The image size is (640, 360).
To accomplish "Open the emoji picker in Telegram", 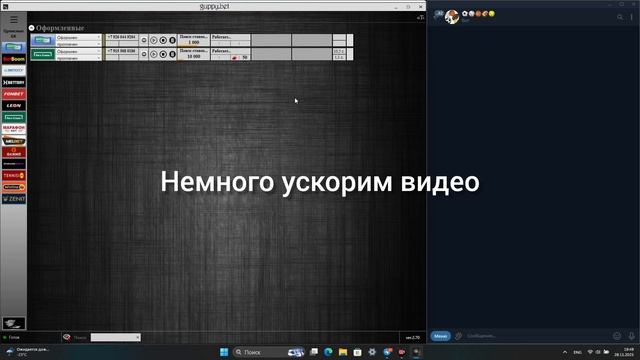I will pyautogui.click(x=617, y=336).
